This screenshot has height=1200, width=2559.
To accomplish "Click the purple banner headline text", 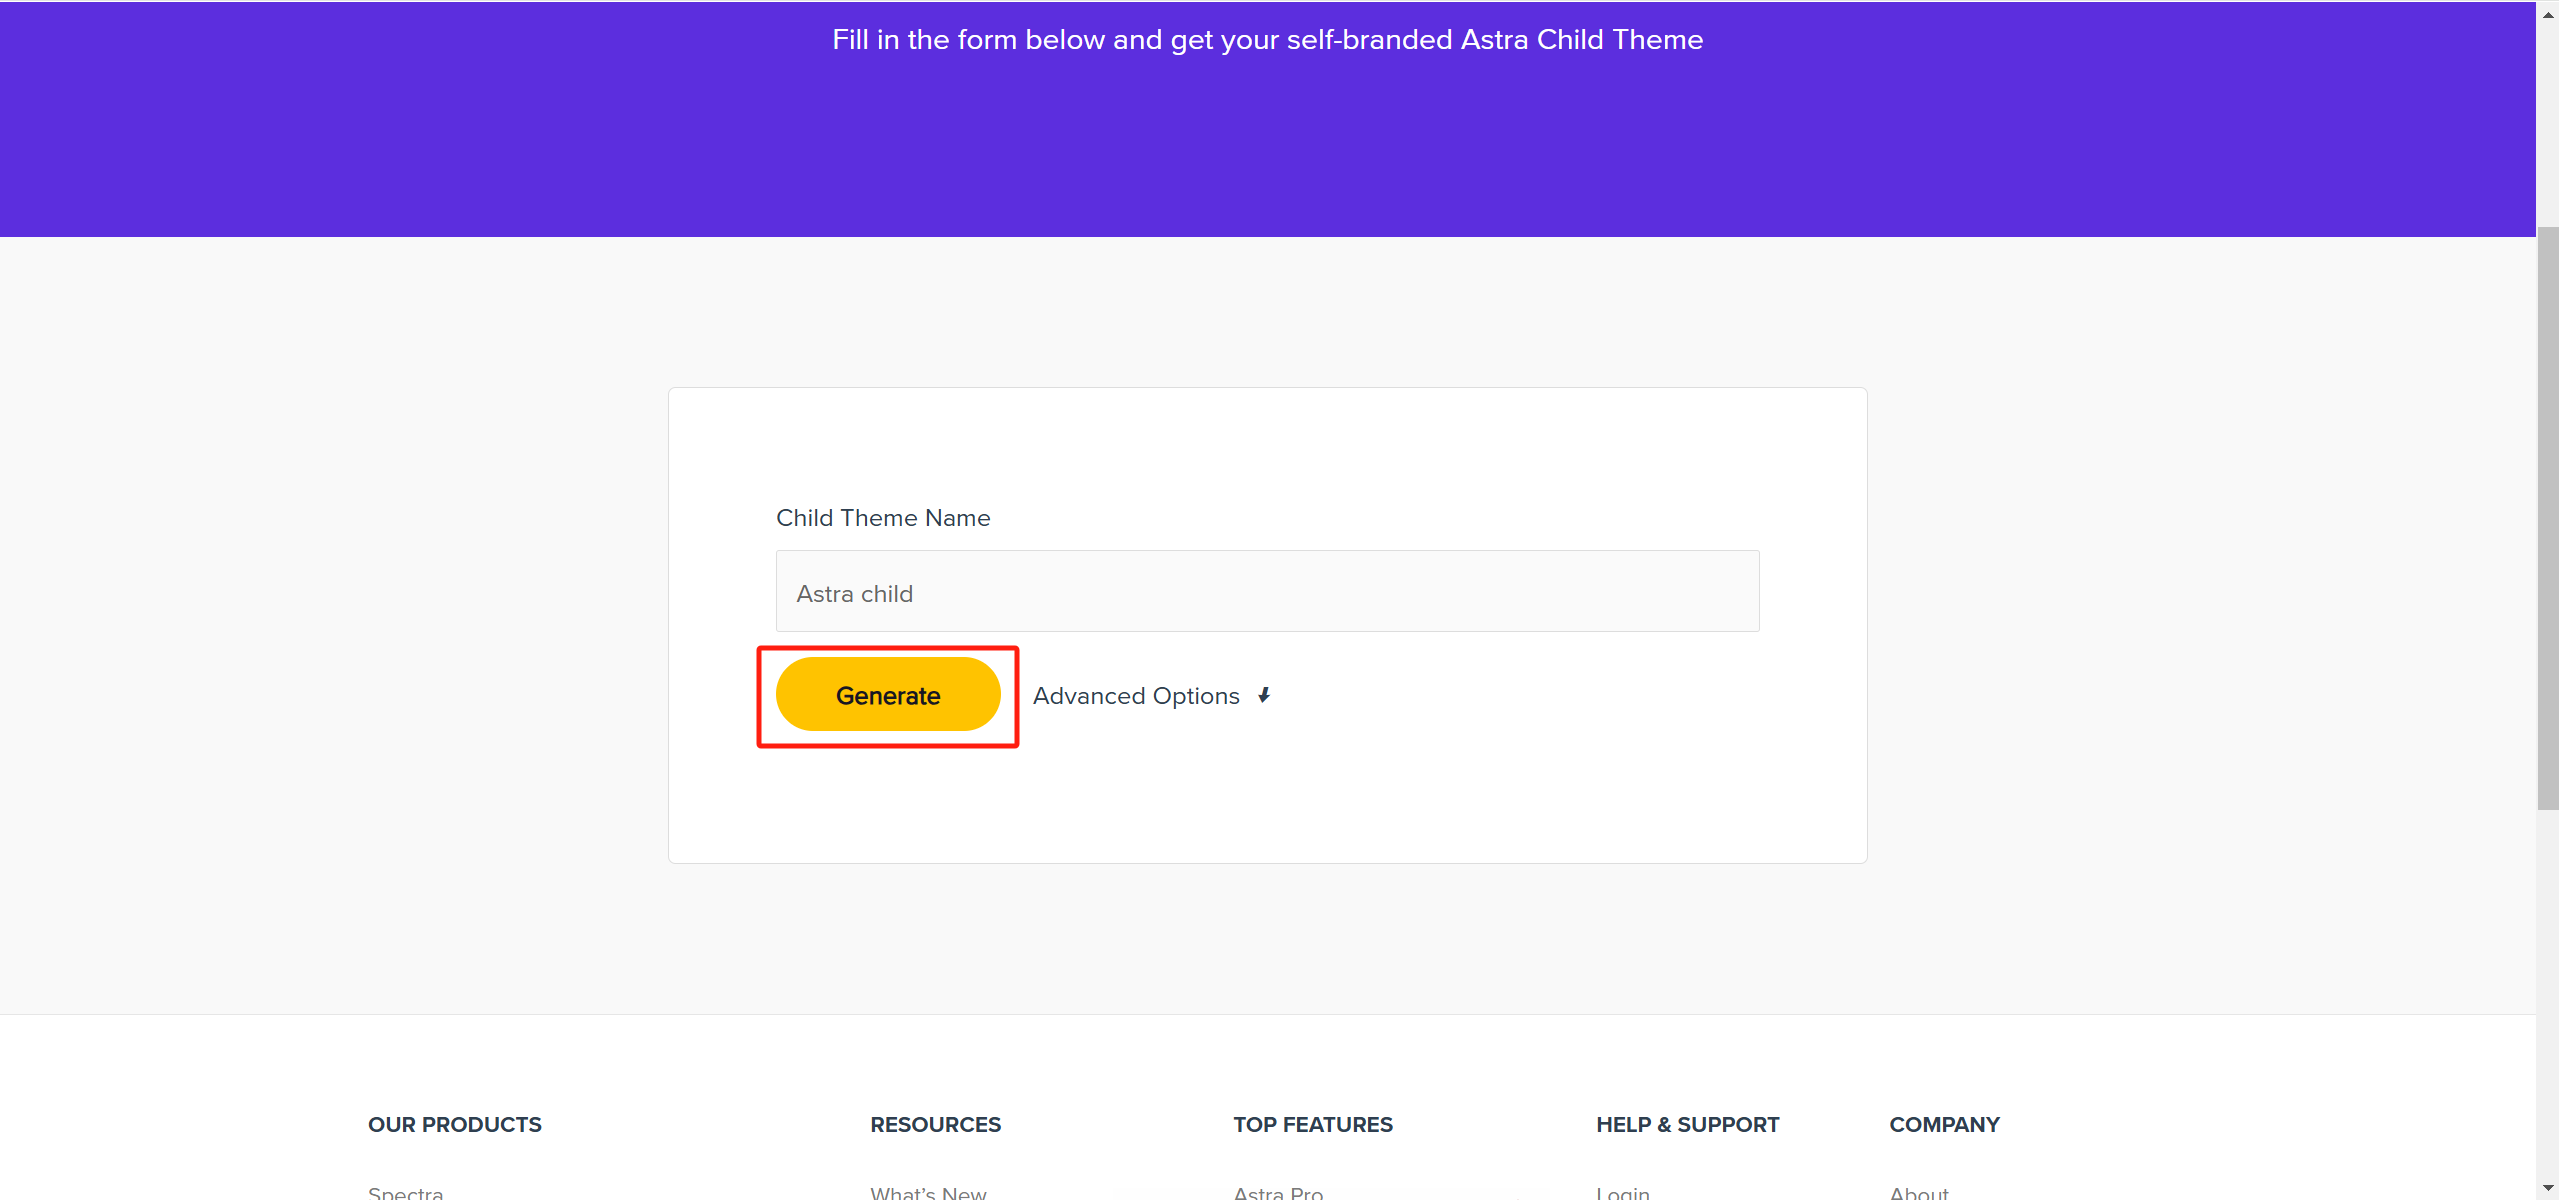I will (x=1266, y=39).
